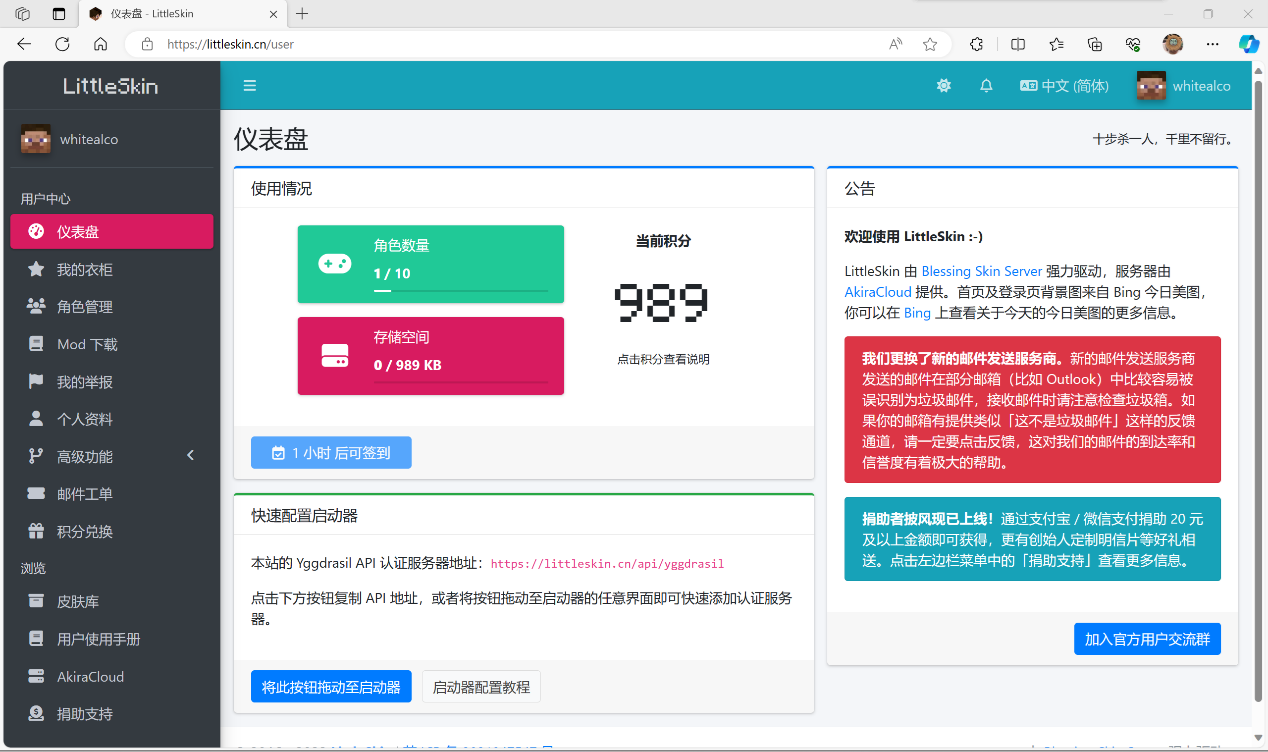Open notifications bell icon
This screenshot has height=752, width=1268.
click(986, 86)
